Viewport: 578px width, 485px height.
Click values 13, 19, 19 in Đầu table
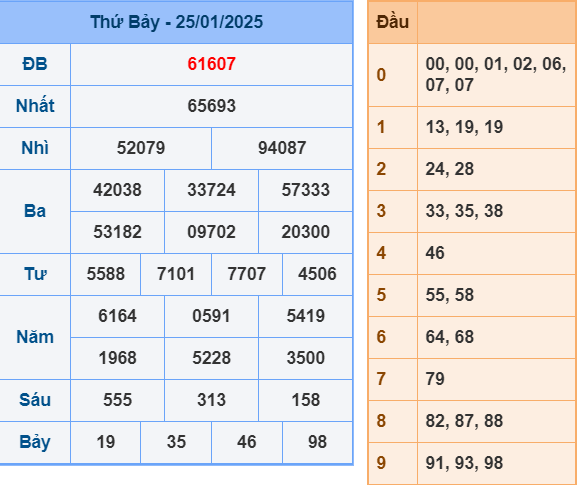coord(464,128)
